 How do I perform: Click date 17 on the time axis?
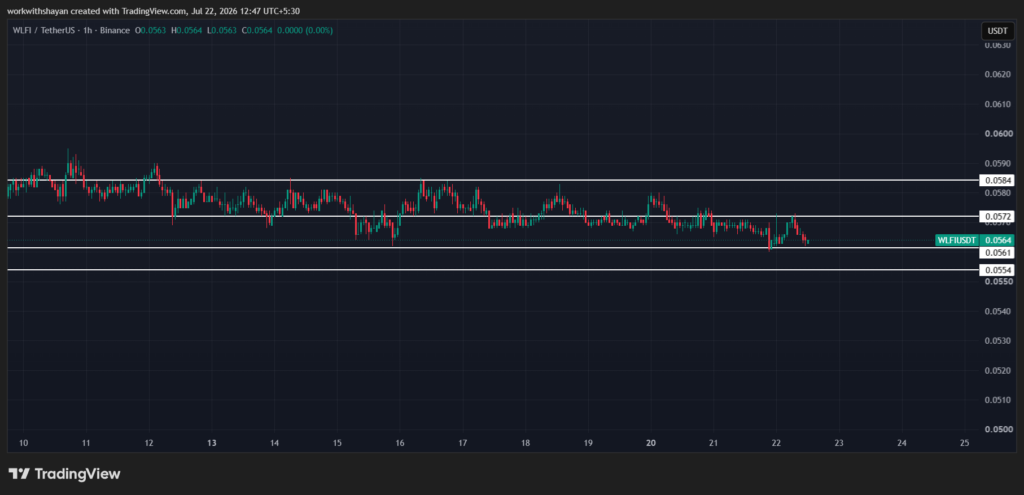tap(462, 443)
